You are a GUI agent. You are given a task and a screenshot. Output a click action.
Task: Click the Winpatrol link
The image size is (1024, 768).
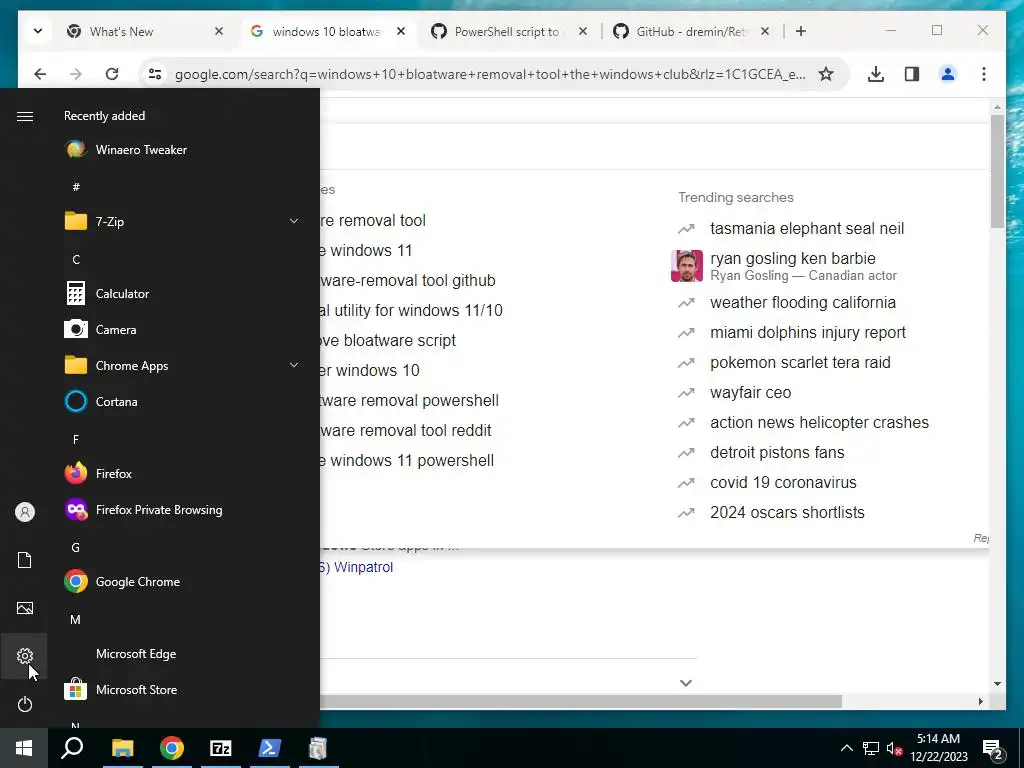click(x=363, y=567)
